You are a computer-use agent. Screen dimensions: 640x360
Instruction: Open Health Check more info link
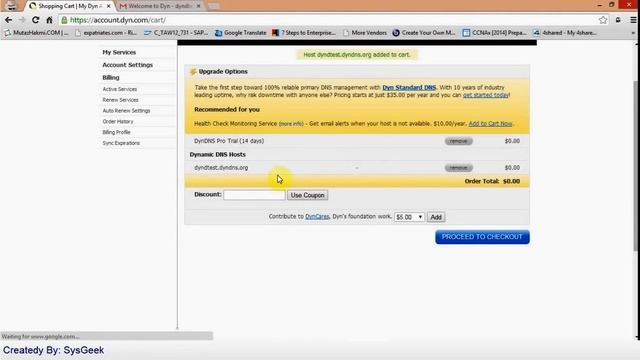click(x=291, y=124)
